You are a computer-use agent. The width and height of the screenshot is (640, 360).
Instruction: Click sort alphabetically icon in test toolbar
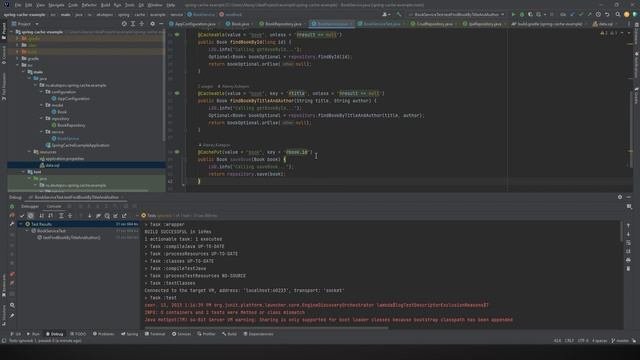point(41,216)
